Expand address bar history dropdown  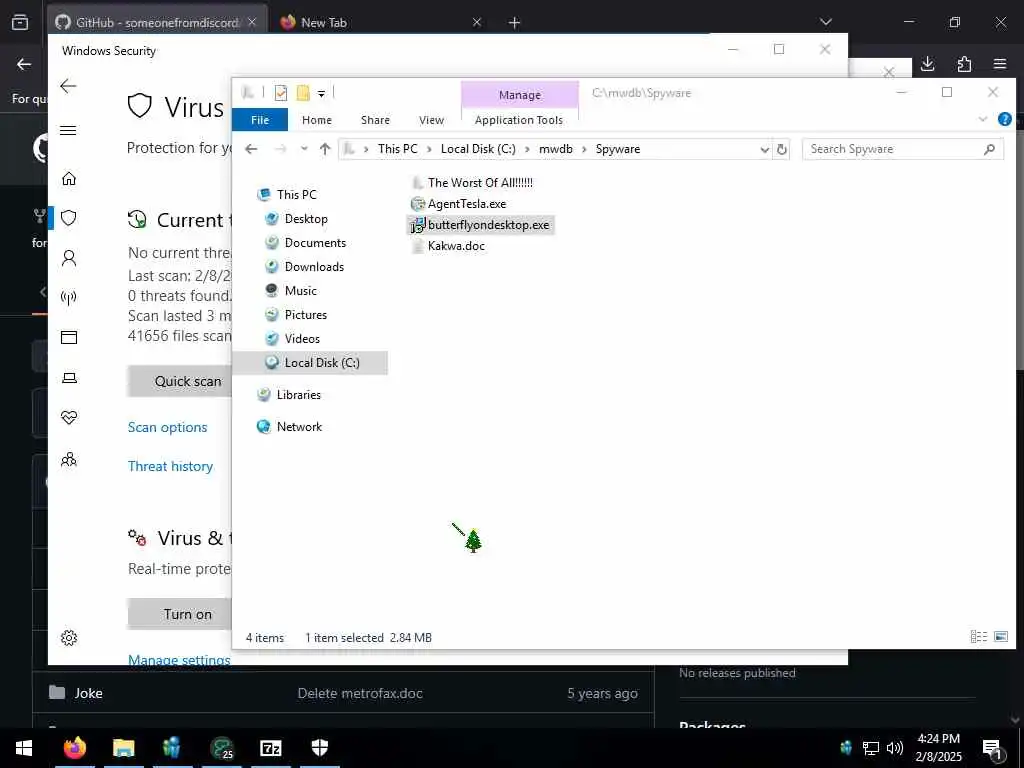coord(765,150)
